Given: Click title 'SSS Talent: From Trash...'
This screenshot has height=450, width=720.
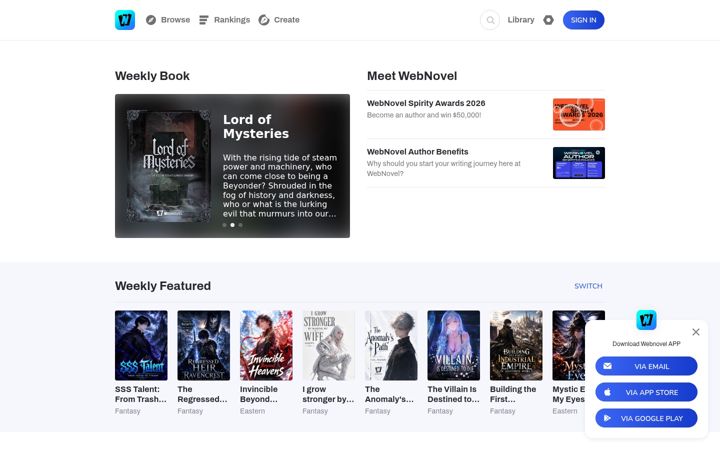Looking at the screenshot, I should coord(141,394).
